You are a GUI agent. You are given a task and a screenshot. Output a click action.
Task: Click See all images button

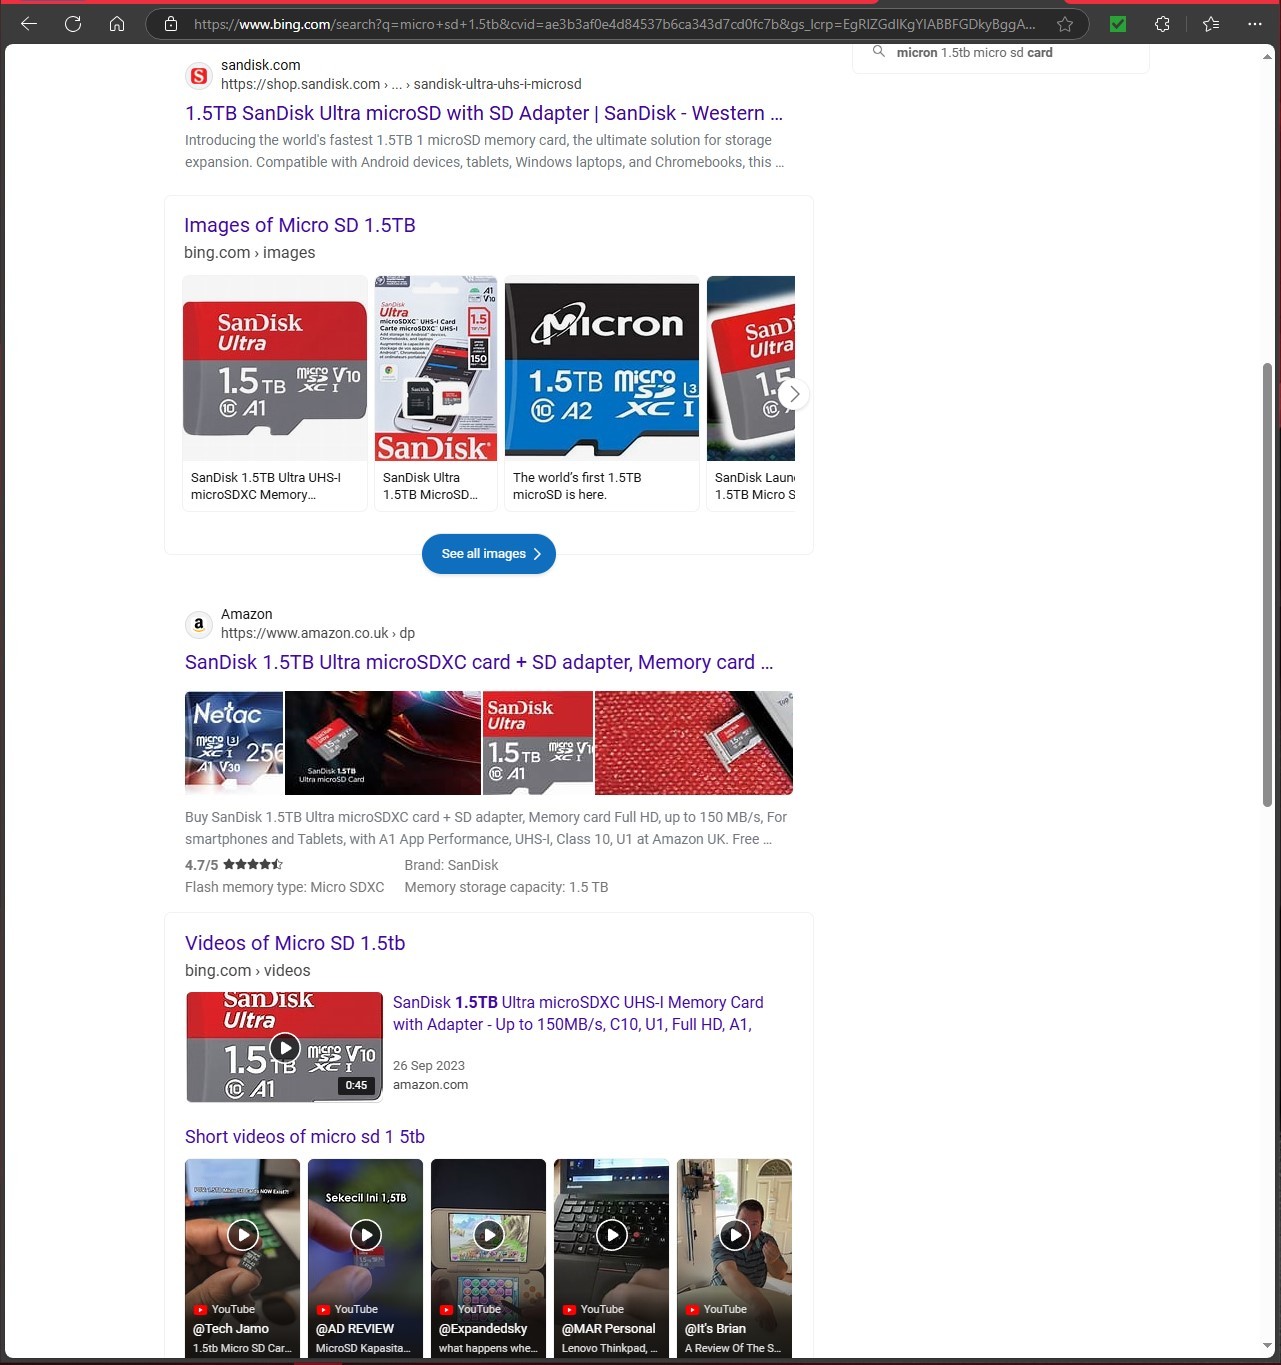(x=489, y=554)
